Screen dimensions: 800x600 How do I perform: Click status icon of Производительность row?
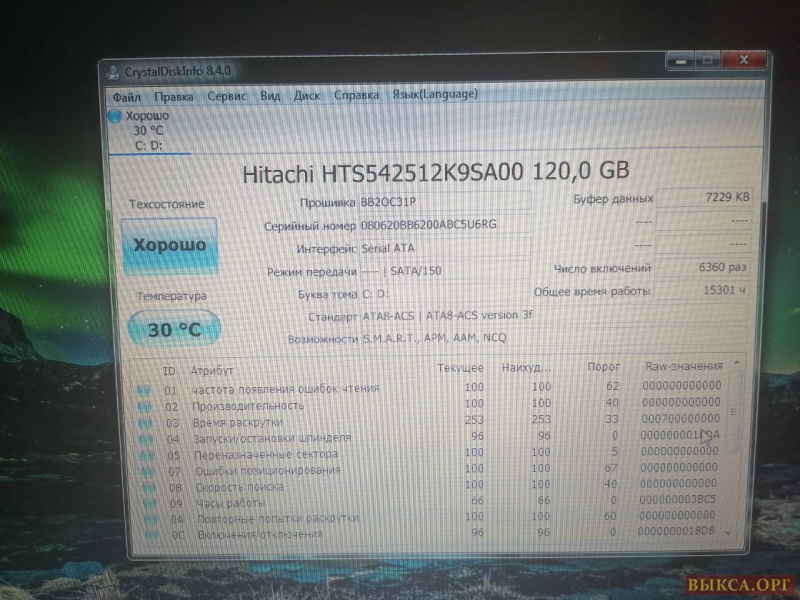(146, 405)
